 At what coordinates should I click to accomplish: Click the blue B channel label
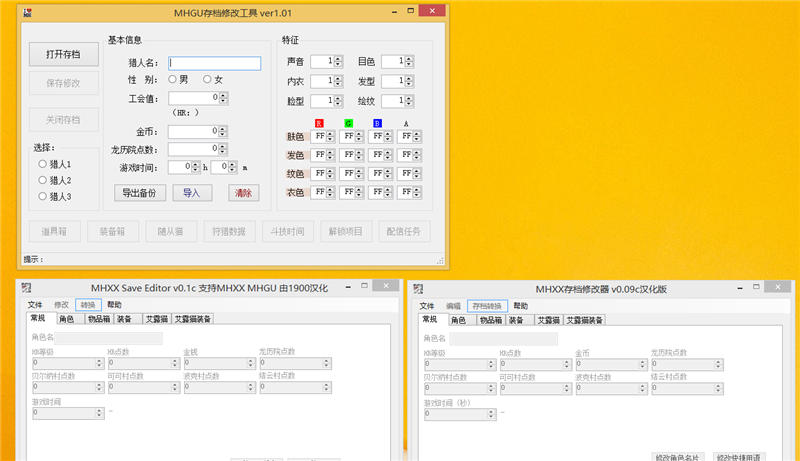[x=377, y=123]
